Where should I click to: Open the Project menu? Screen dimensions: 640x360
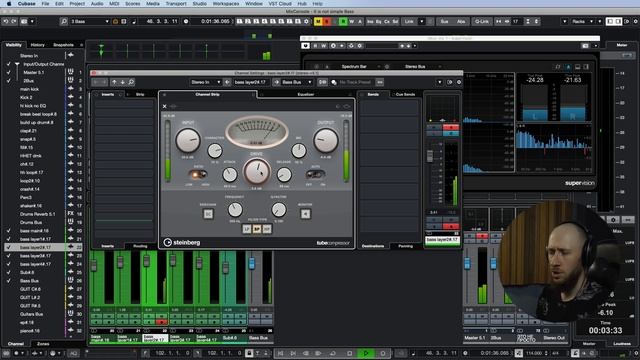(x=77, y=3)
